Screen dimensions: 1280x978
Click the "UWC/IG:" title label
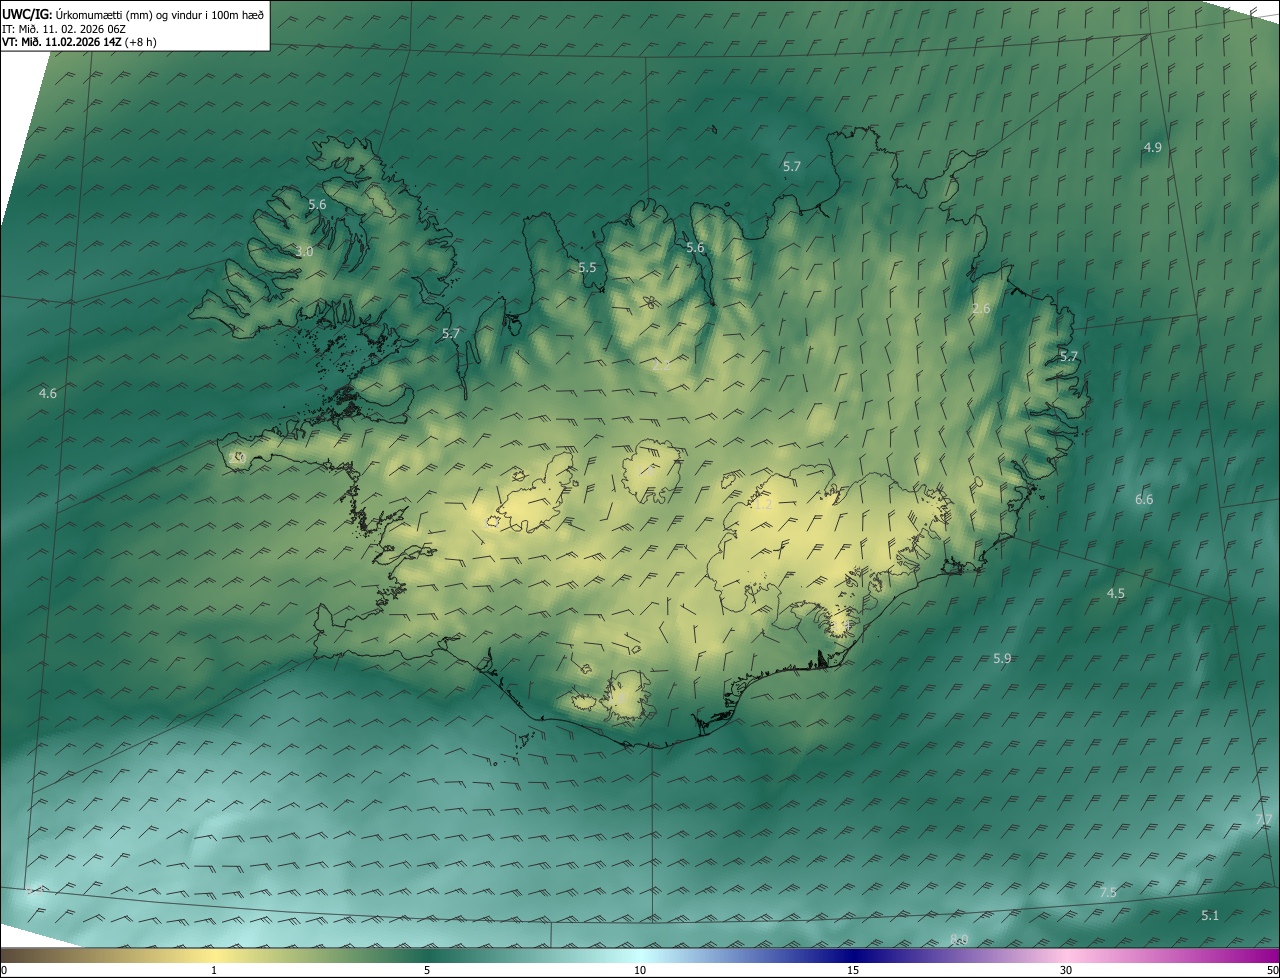[x=27, y=14]
